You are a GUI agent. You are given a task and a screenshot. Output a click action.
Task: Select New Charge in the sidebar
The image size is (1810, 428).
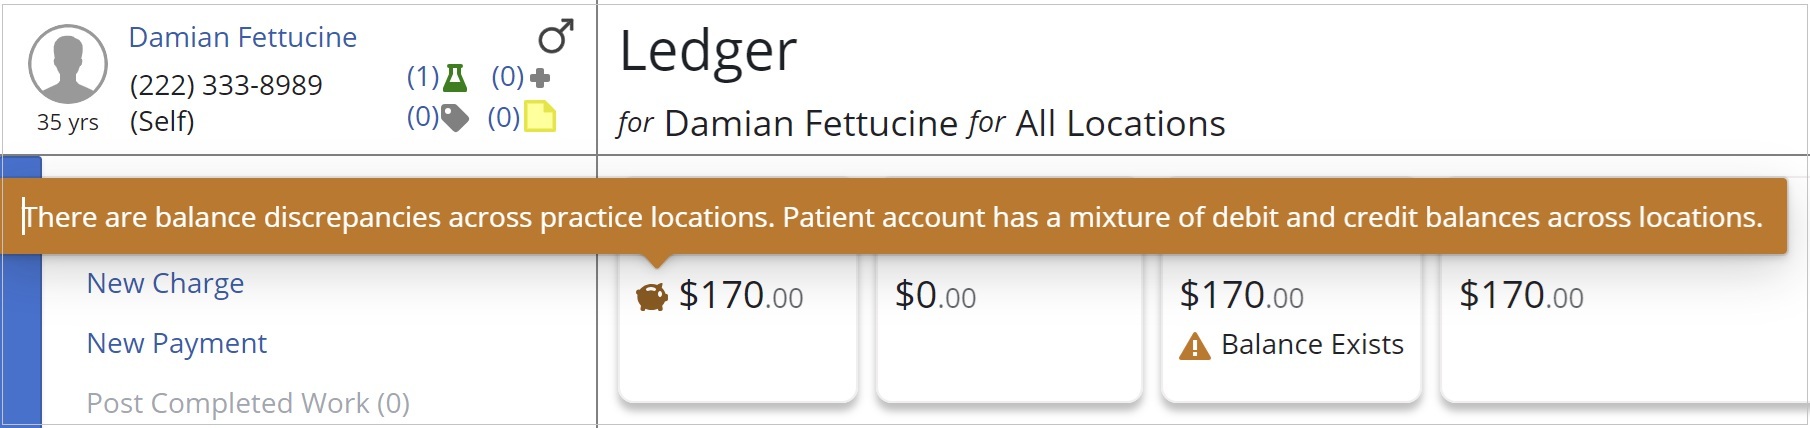click(x=165, y=283)
